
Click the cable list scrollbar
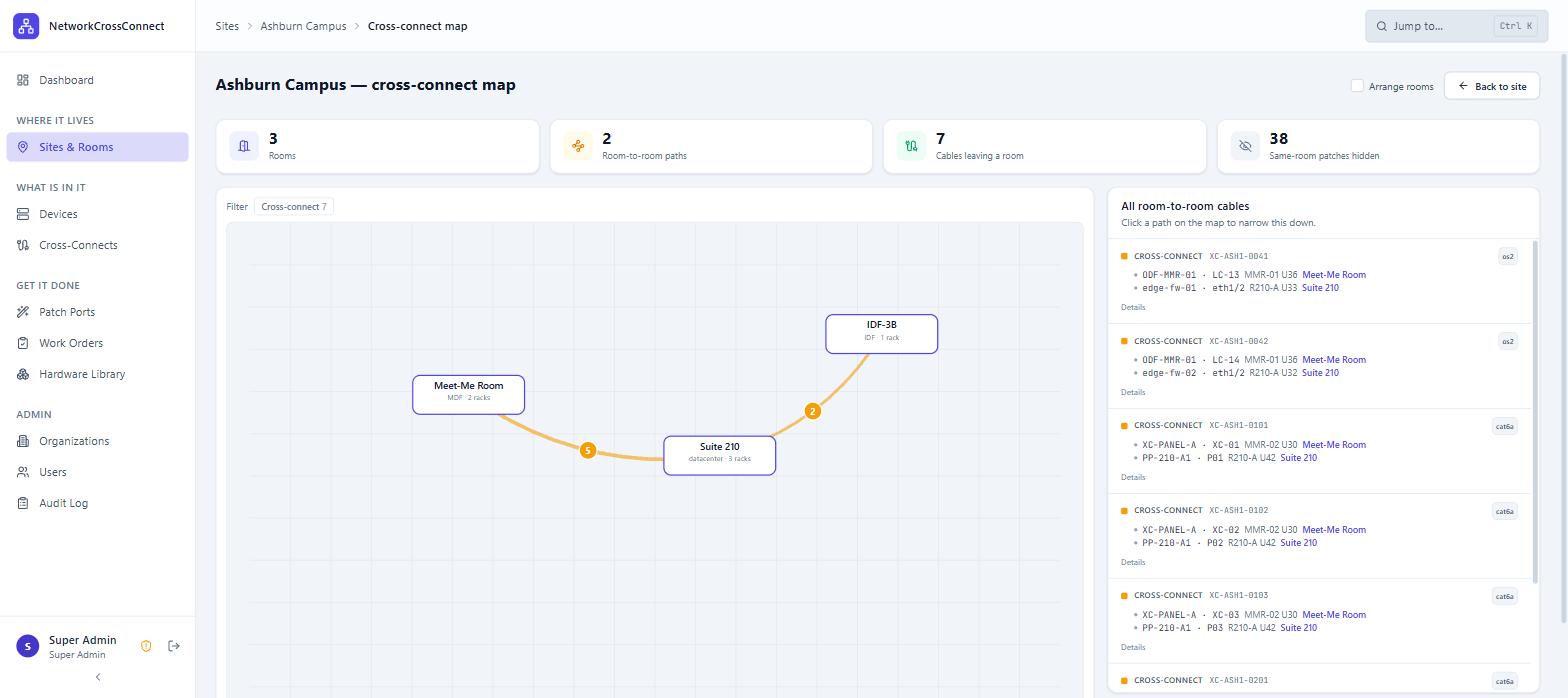tap(1535, 410)
